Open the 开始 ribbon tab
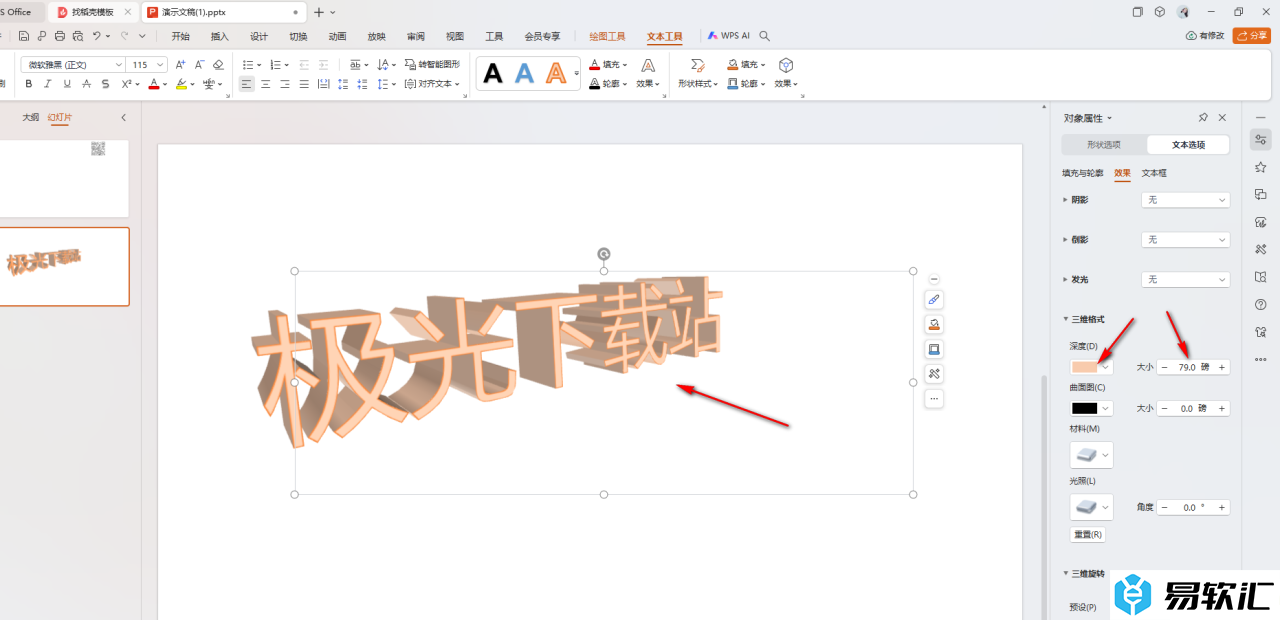This screenshot has height=620, width=1280. pyautogui.click(x=180, y=36)
